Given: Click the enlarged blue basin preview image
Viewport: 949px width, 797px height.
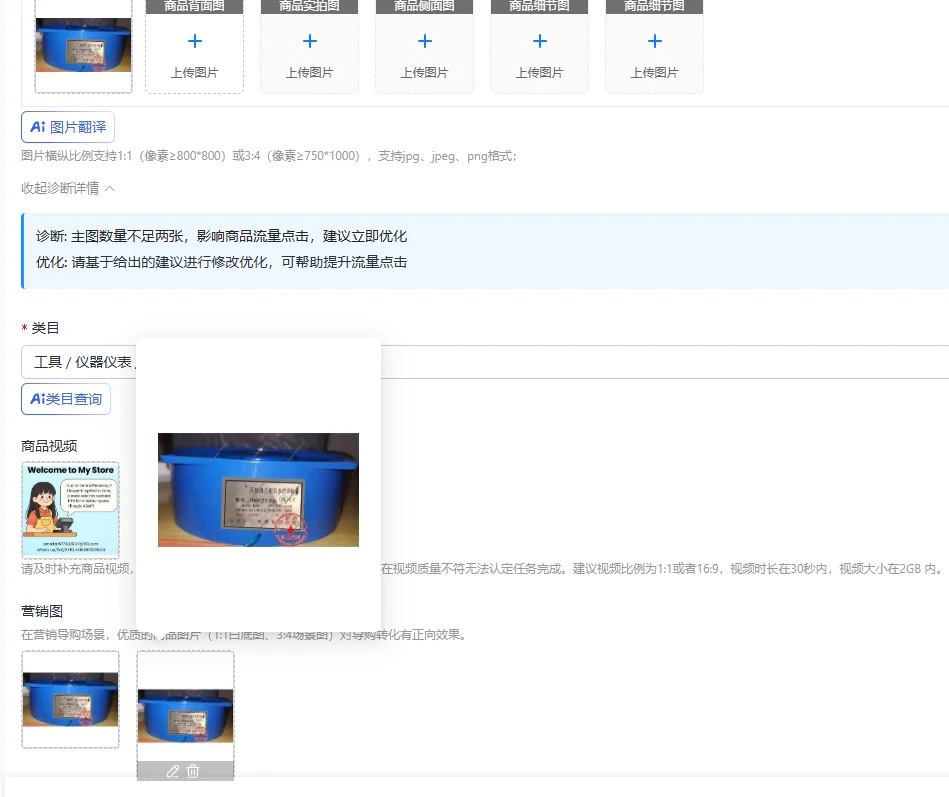Looking at the screenshot, I should 258,490.
